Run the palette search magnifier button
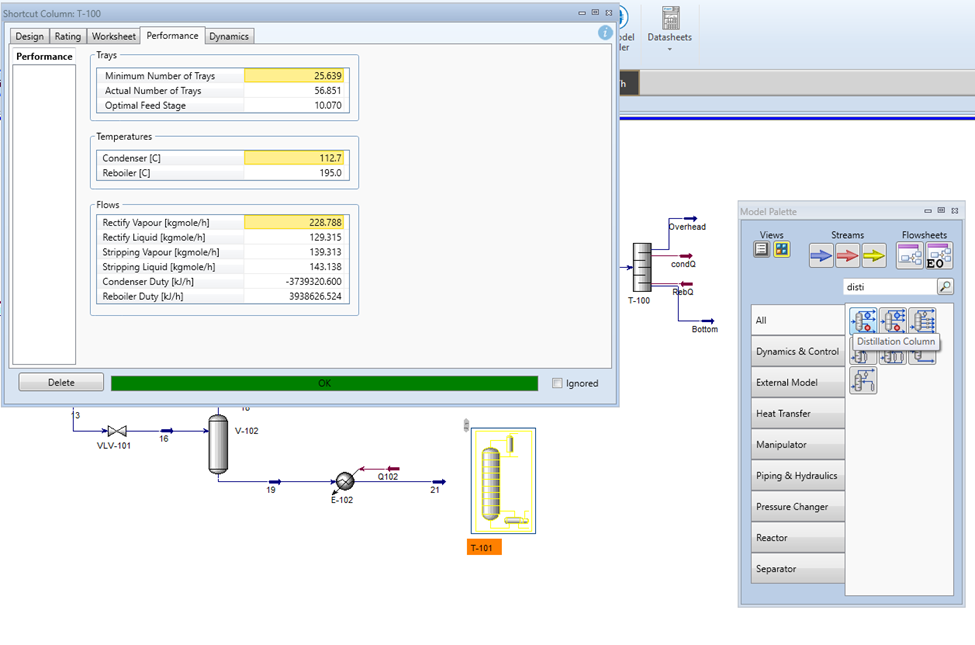This screenshot has width=975, height=645. pyautogui.click(x=945, y=287)
